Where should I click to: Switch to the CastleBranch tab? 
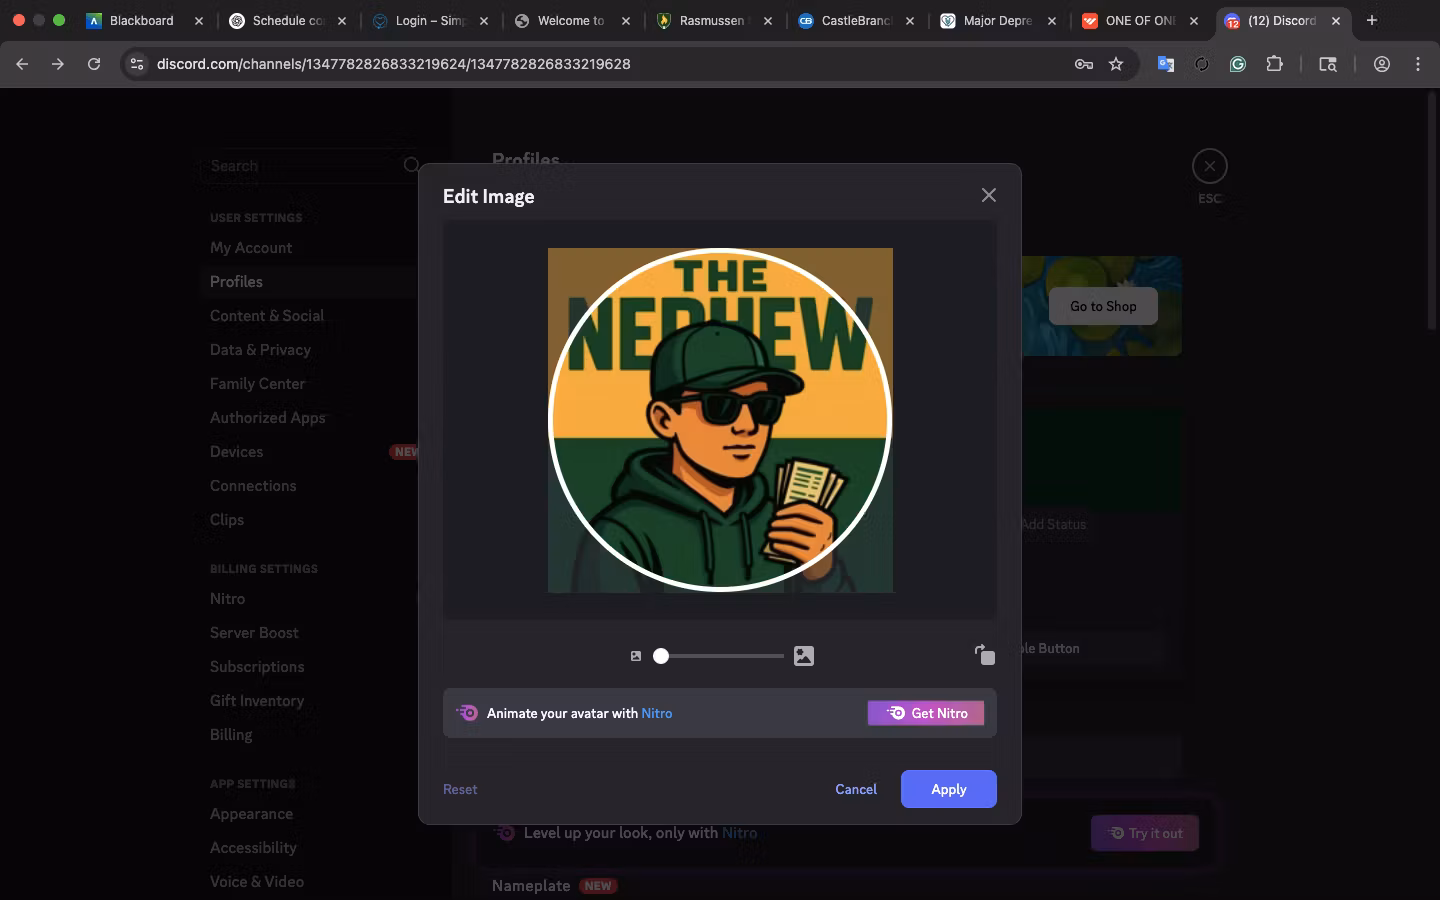pos(856,20)
